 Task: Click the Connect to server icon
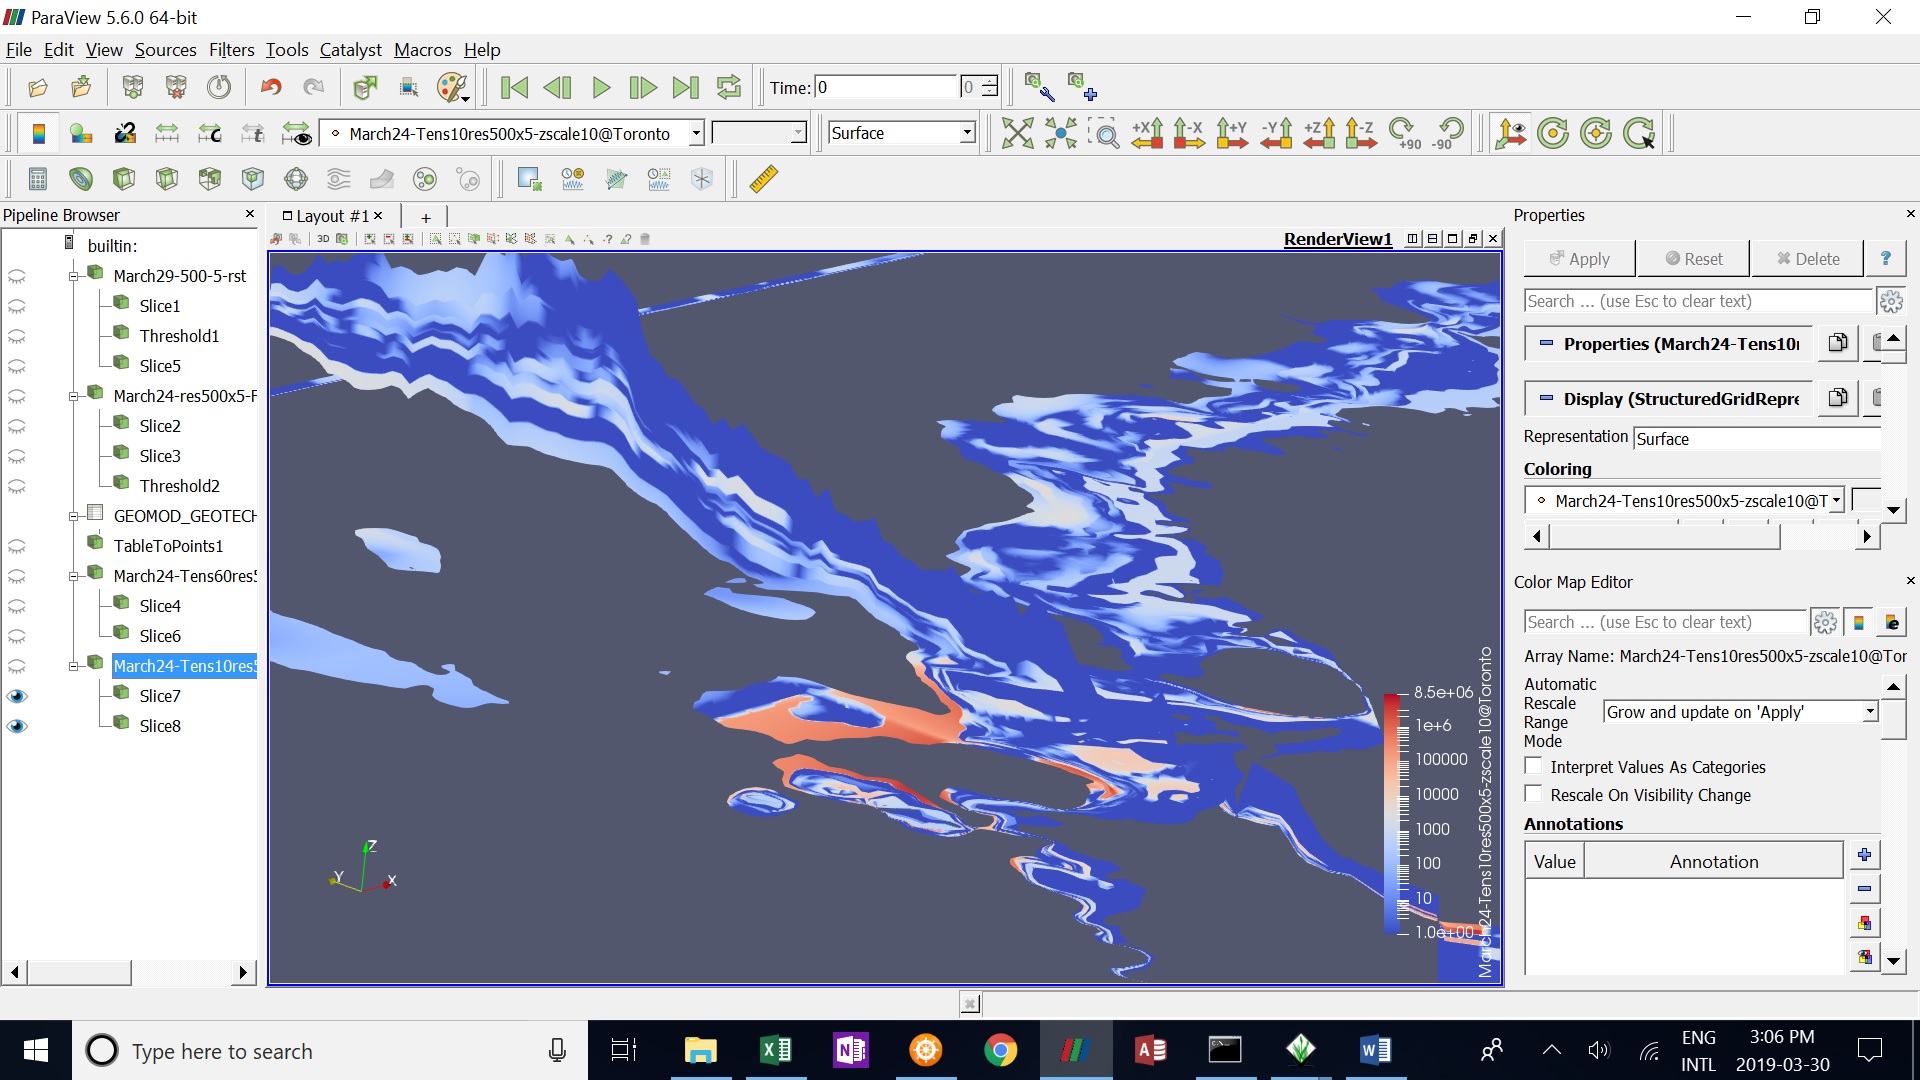coord(133,88)
